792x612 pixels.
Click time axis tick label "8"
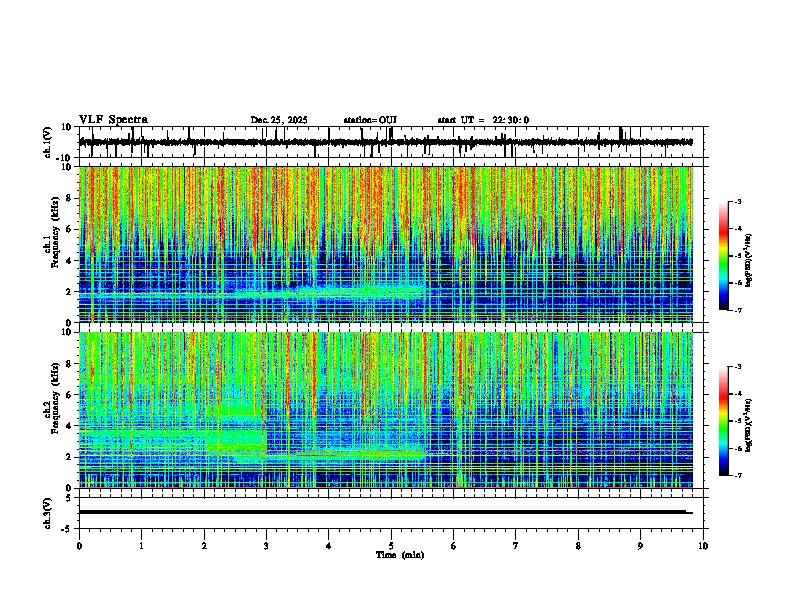pyautogui.click(x=578, y=546)
